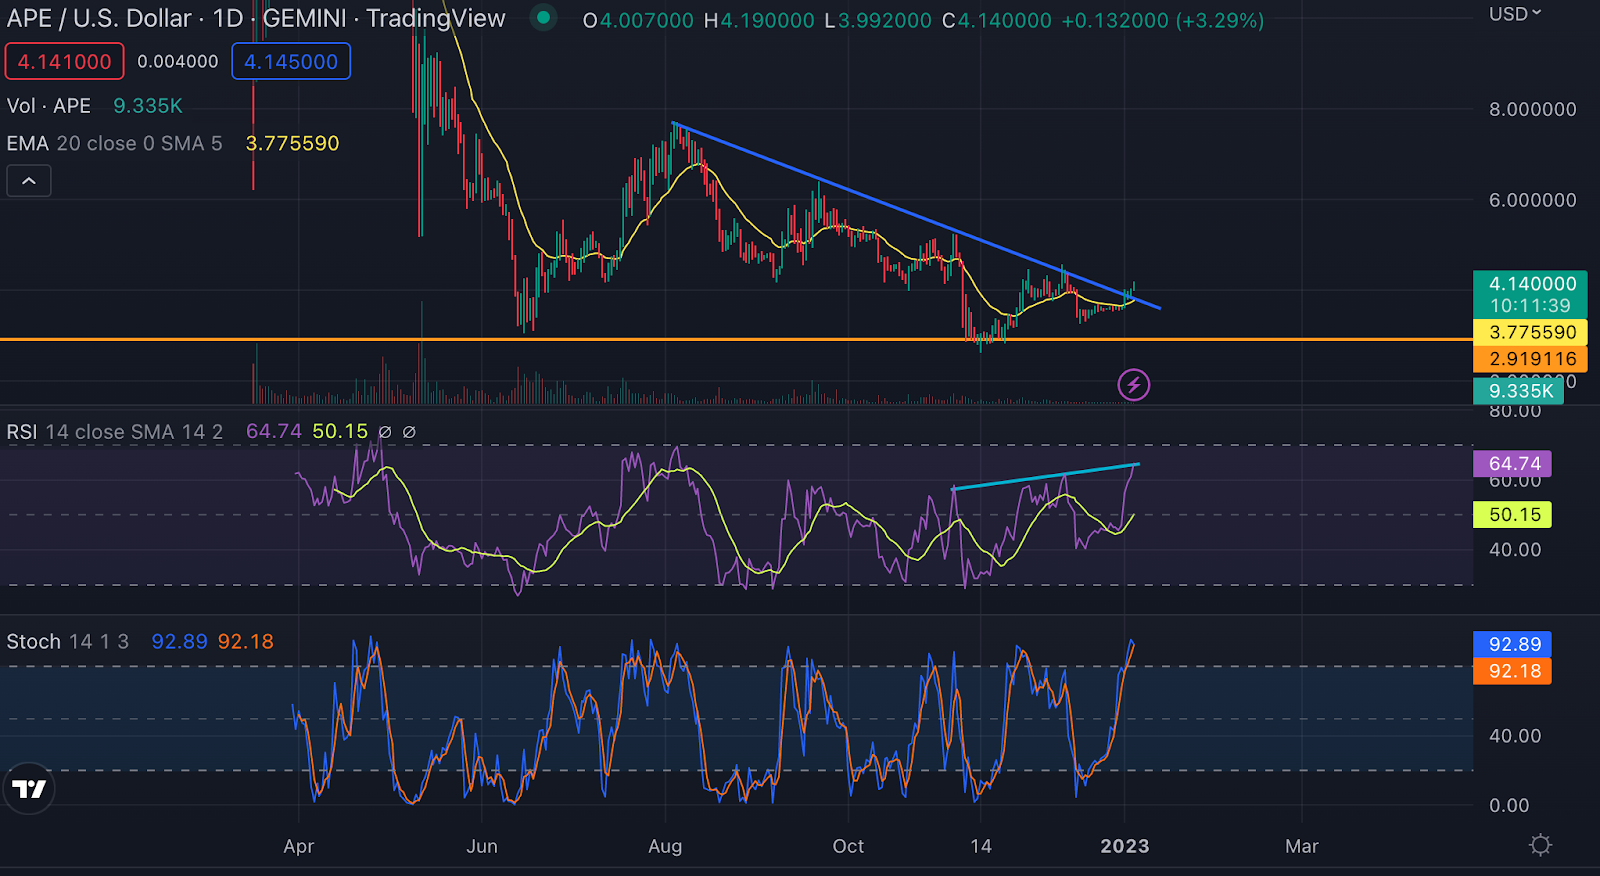Click the TradingView logo icon
The width and height of the screenshot is (1600, 876).
click(28, 789)
